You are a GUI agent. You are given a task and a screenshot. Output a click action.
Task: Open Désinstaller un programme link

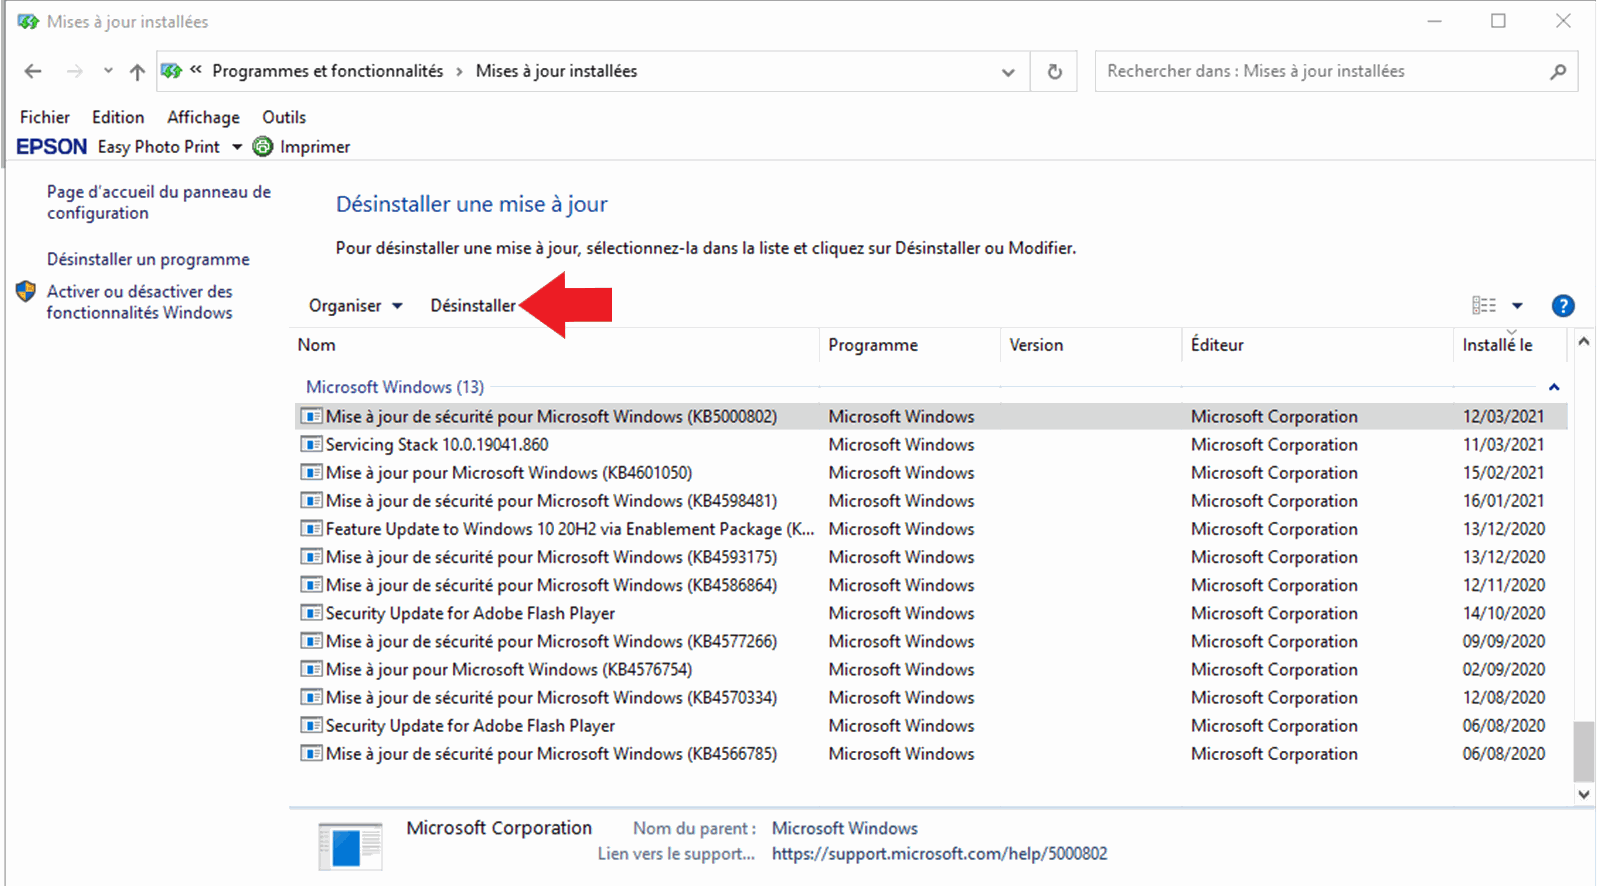(148, 259)
